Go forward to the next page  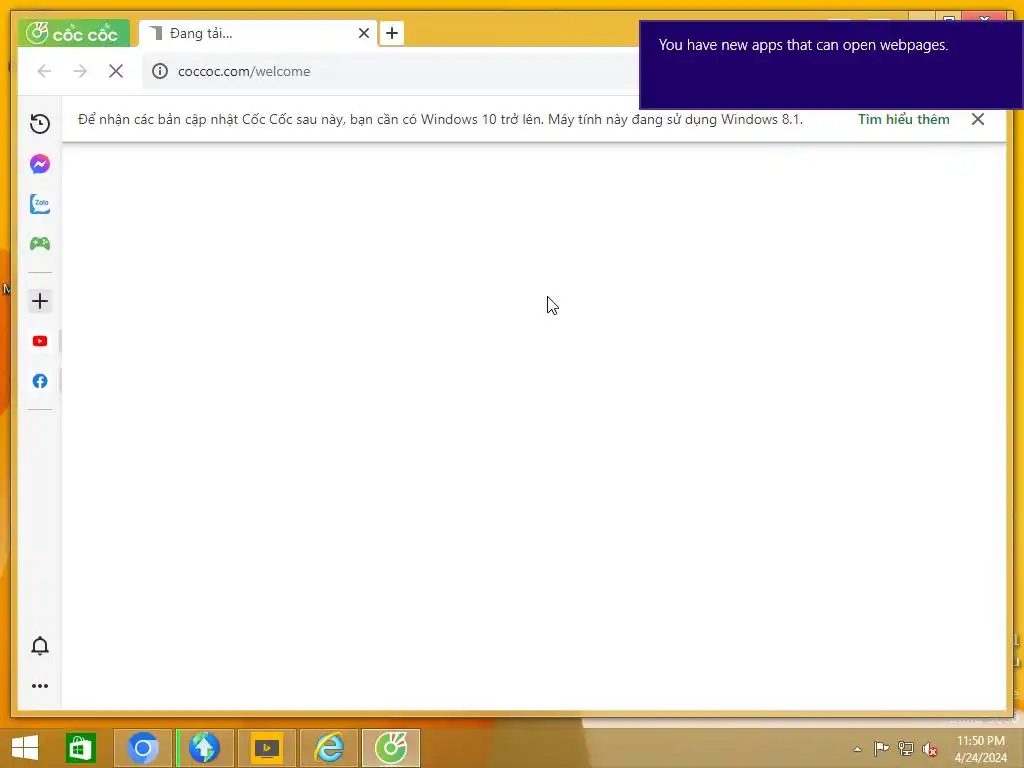coord(80,71)
